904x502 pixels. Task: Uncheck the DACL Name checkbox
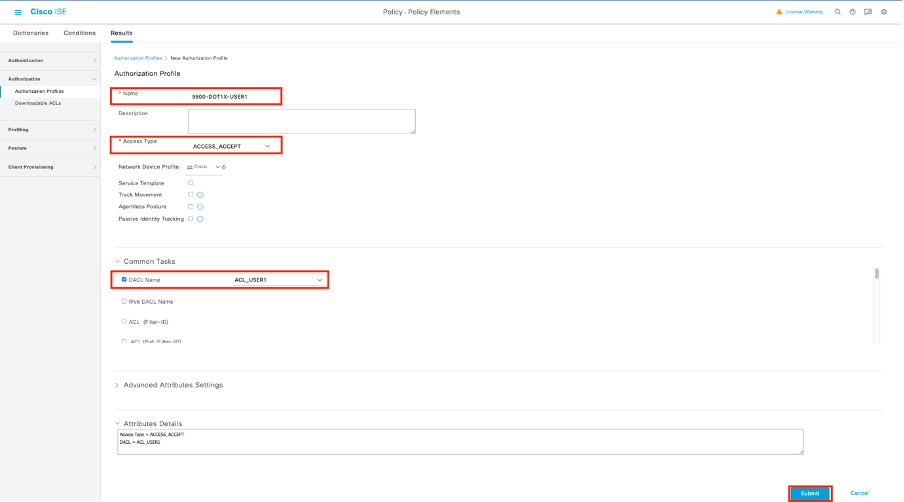[x=124, y=280]
